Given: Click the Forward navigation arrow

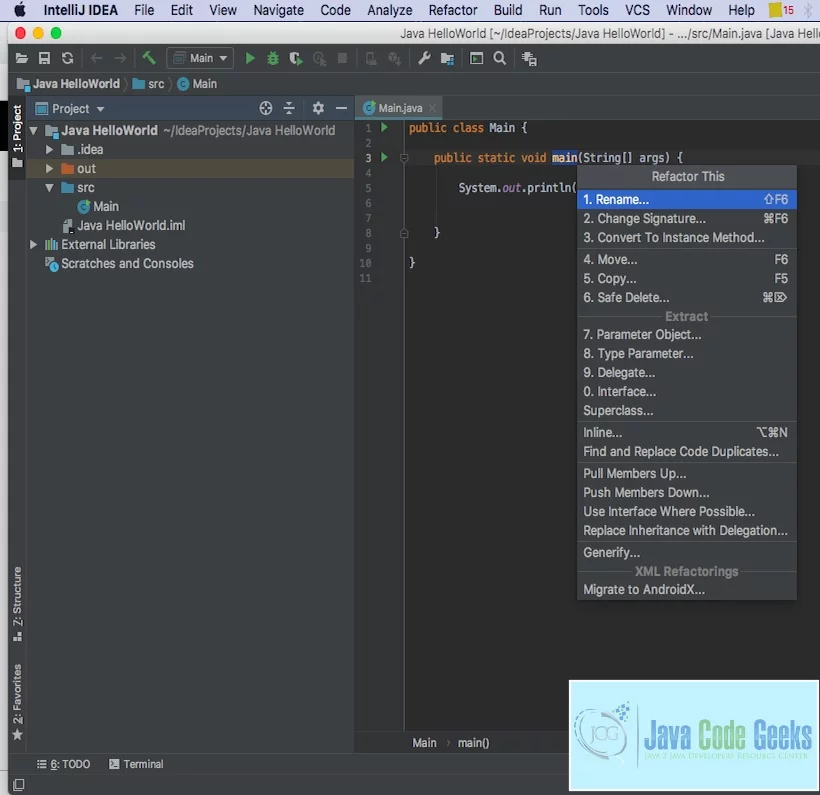Looking at the screenshot, I should [x=120, y=58].
